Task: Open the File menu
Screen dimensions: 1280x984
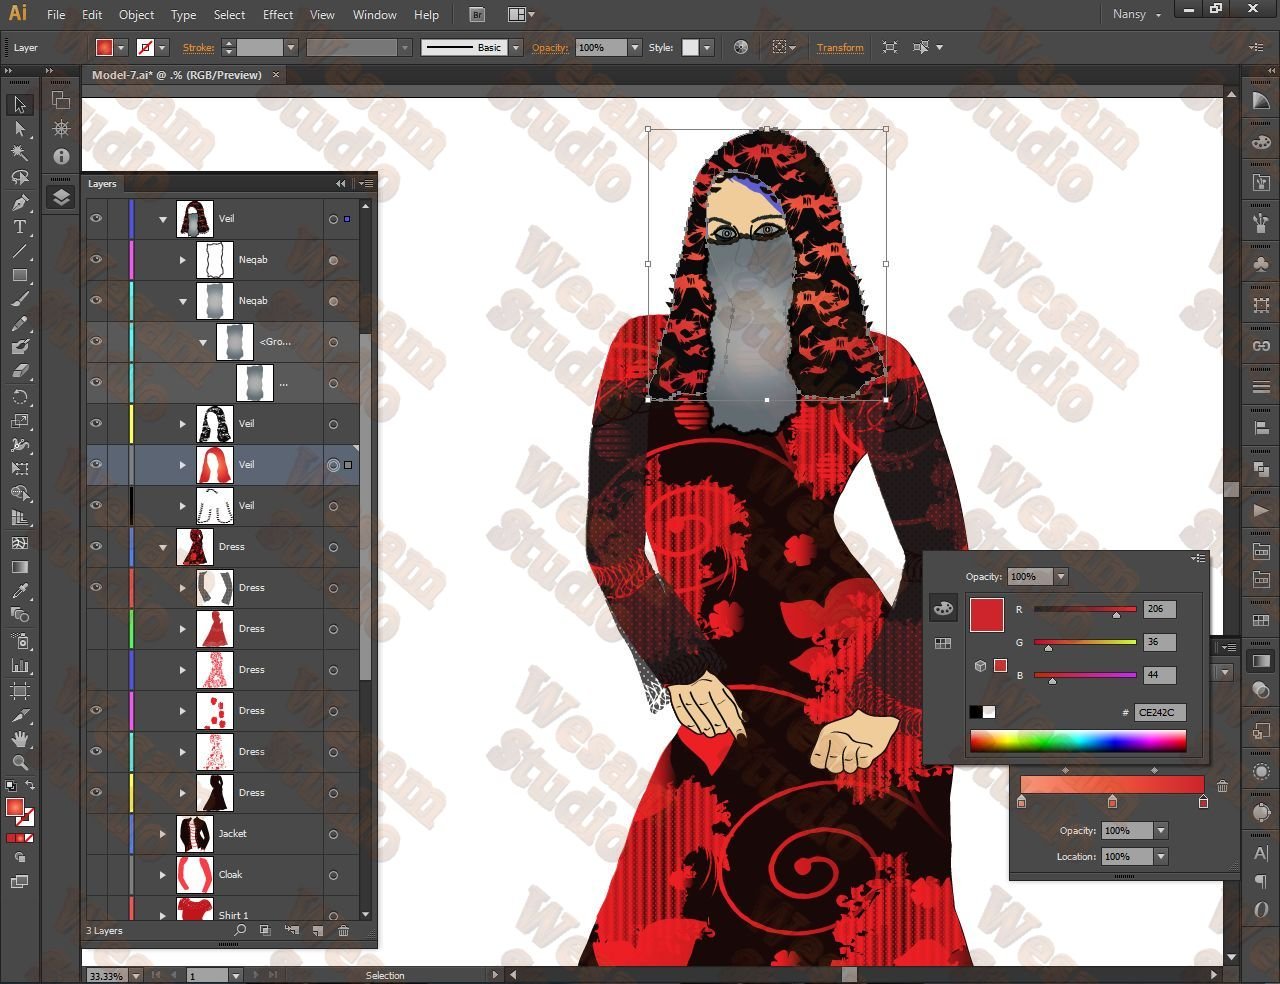Action: (x=56, y=15)
